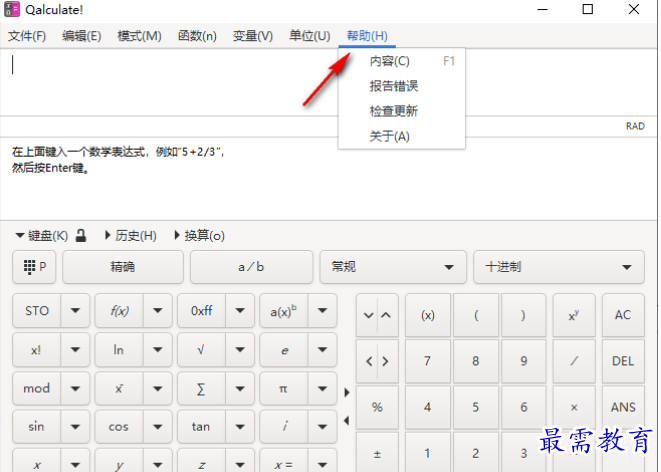The image size is (661, 472).
Task: Click the π constant button
Action: (284, 388)
